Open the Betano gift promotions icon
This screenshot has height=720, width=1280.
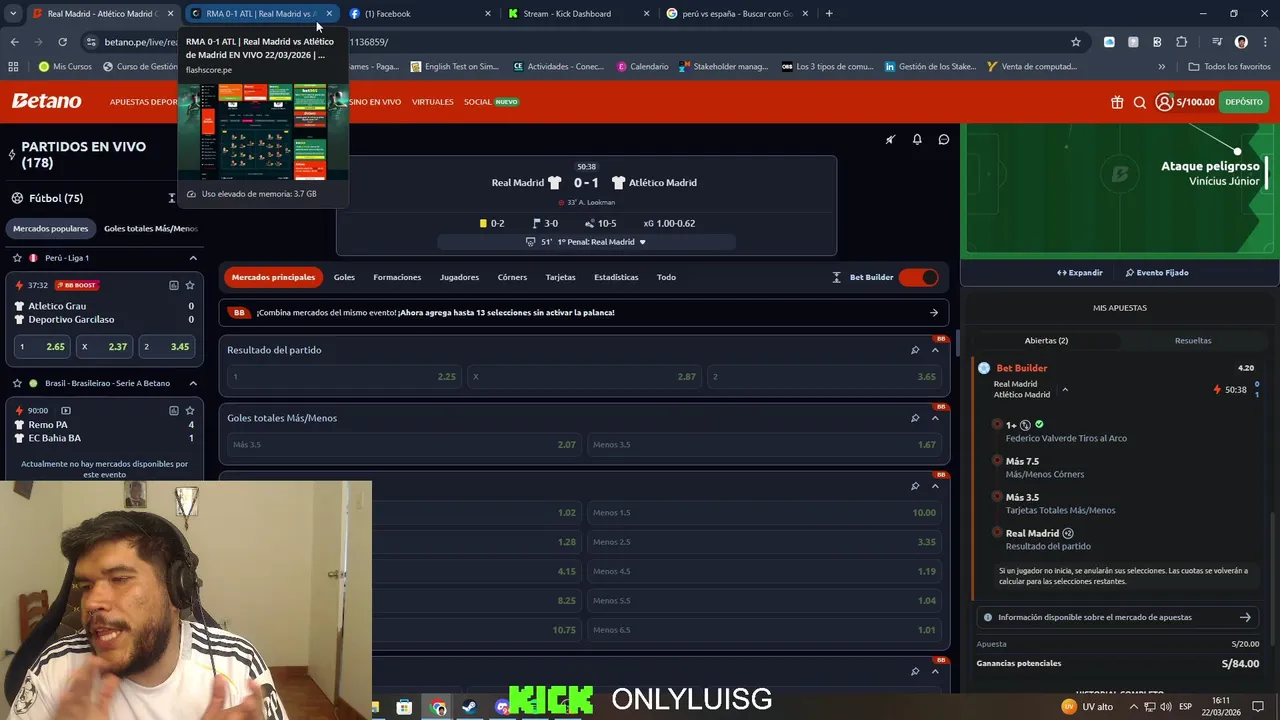[x=1117, y=102]
